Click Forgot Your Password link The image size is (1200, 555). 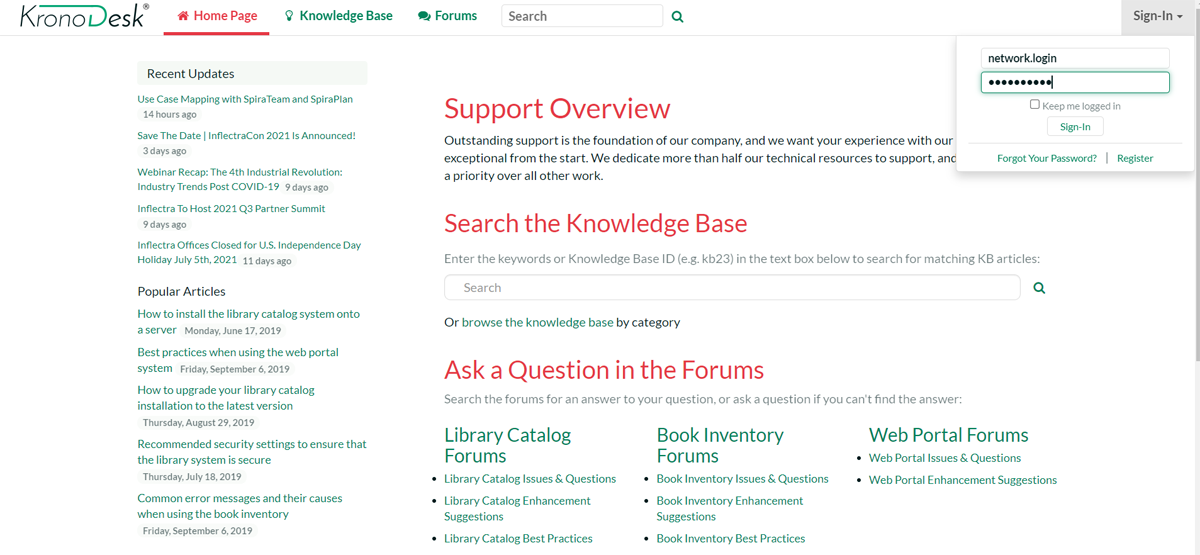tap(1046, 158)
